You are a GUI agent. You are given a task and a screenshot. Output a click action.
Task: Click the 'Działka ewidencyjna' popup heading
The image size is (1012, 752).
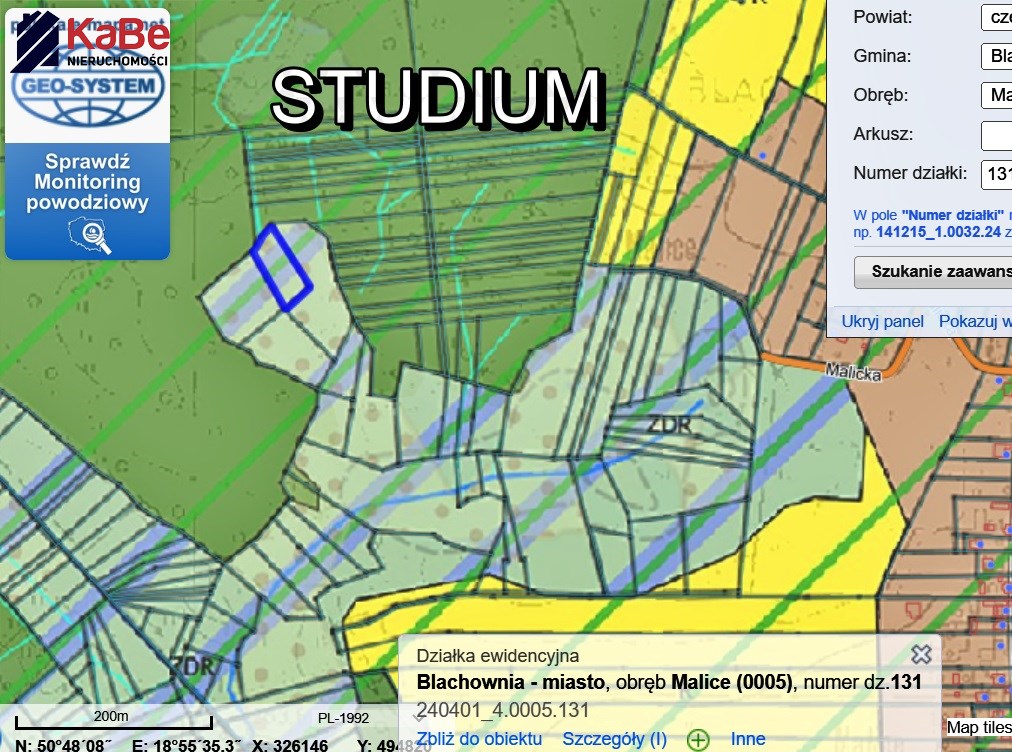(x=498, y=656)
